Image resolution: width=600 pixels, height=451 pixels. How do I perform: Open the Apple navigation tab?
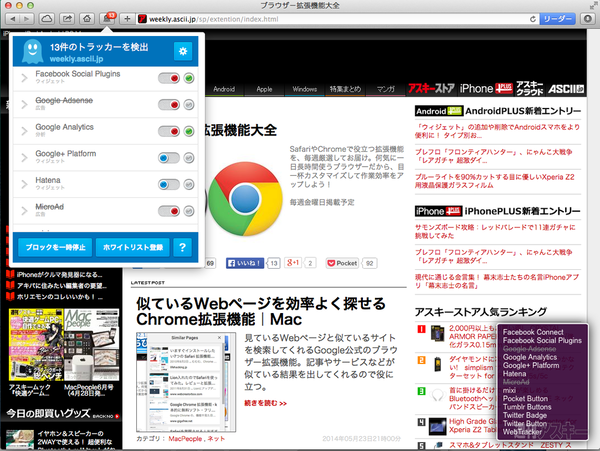click(x=264, y=89)
